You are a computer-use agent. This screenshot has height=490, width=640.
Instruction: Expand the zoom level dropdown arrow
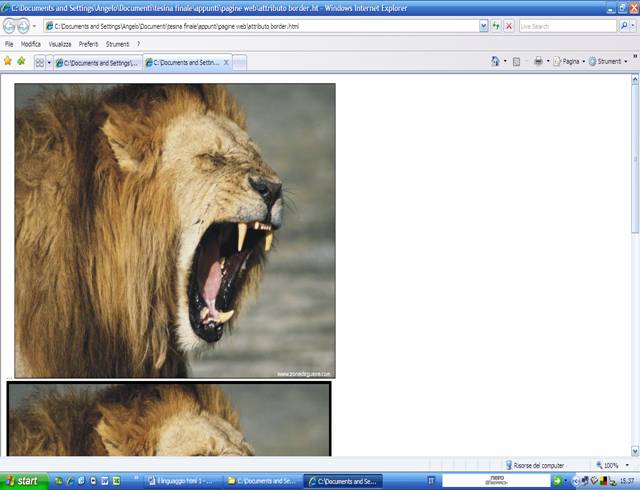[627, 465]
